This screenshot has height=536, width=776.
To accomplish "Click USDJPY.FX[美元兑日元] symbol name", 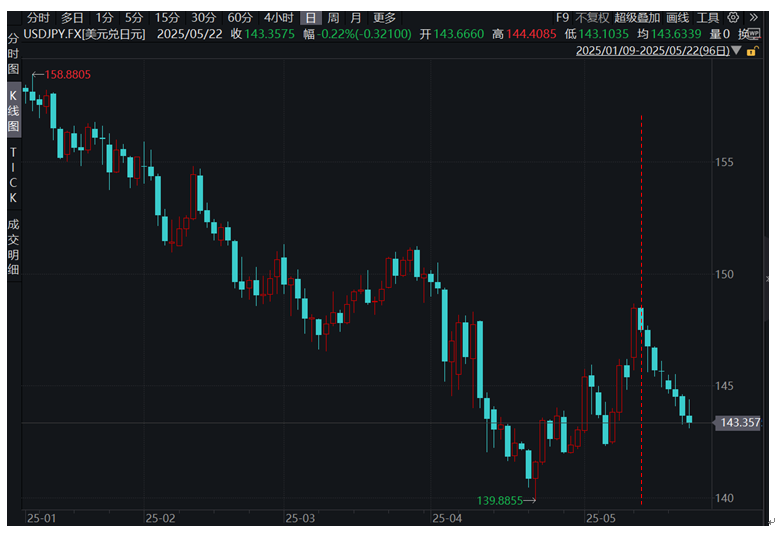I will (x=85, y=34).
